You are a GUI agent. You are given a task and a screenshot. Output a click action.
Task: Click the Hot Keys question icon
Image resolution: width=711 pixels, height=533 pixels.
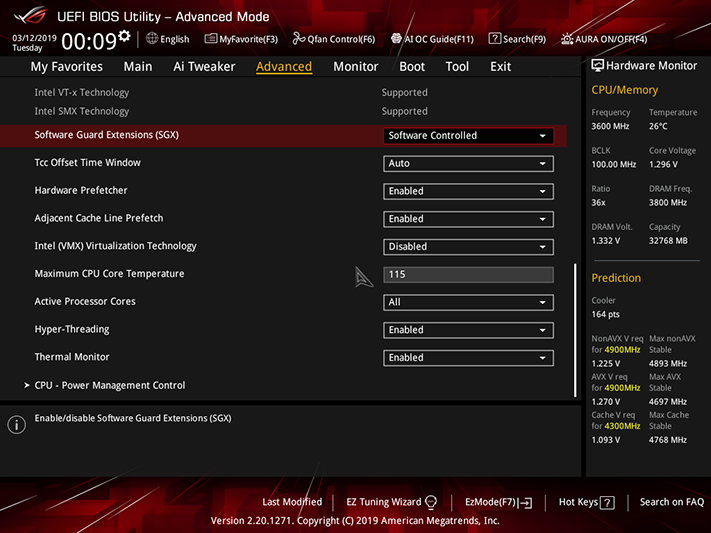[x=607, y=503]
